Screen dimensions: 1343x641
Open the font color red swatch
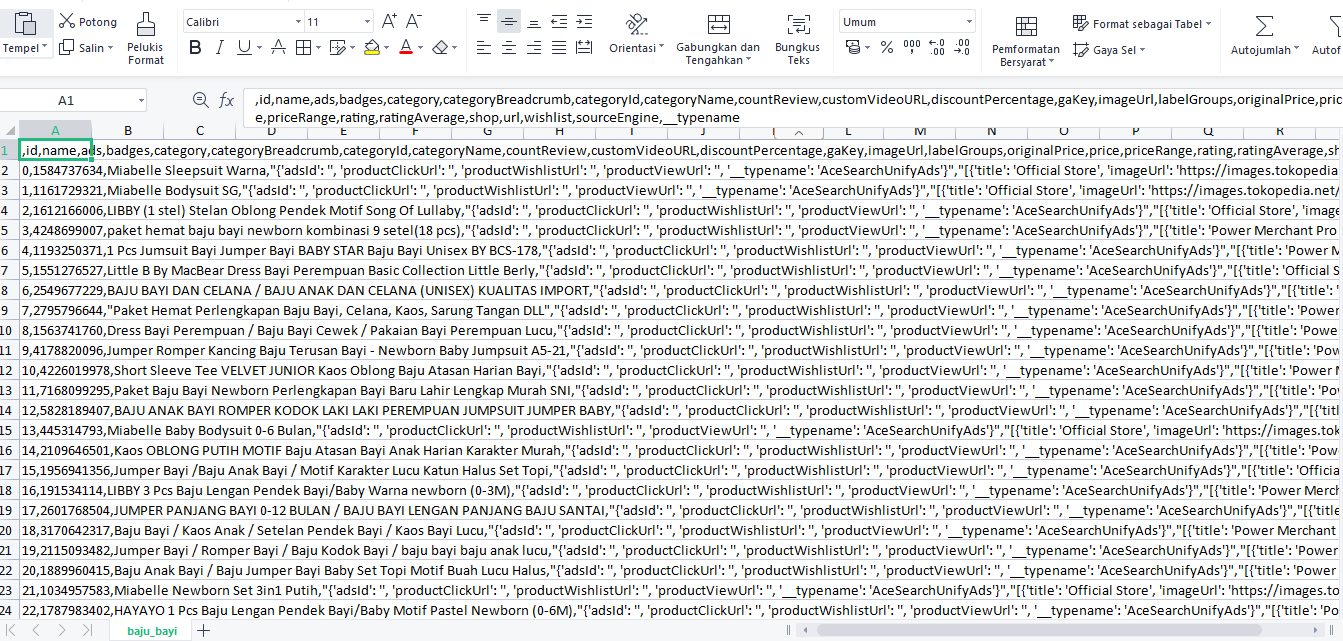click(x=405, y=47)
